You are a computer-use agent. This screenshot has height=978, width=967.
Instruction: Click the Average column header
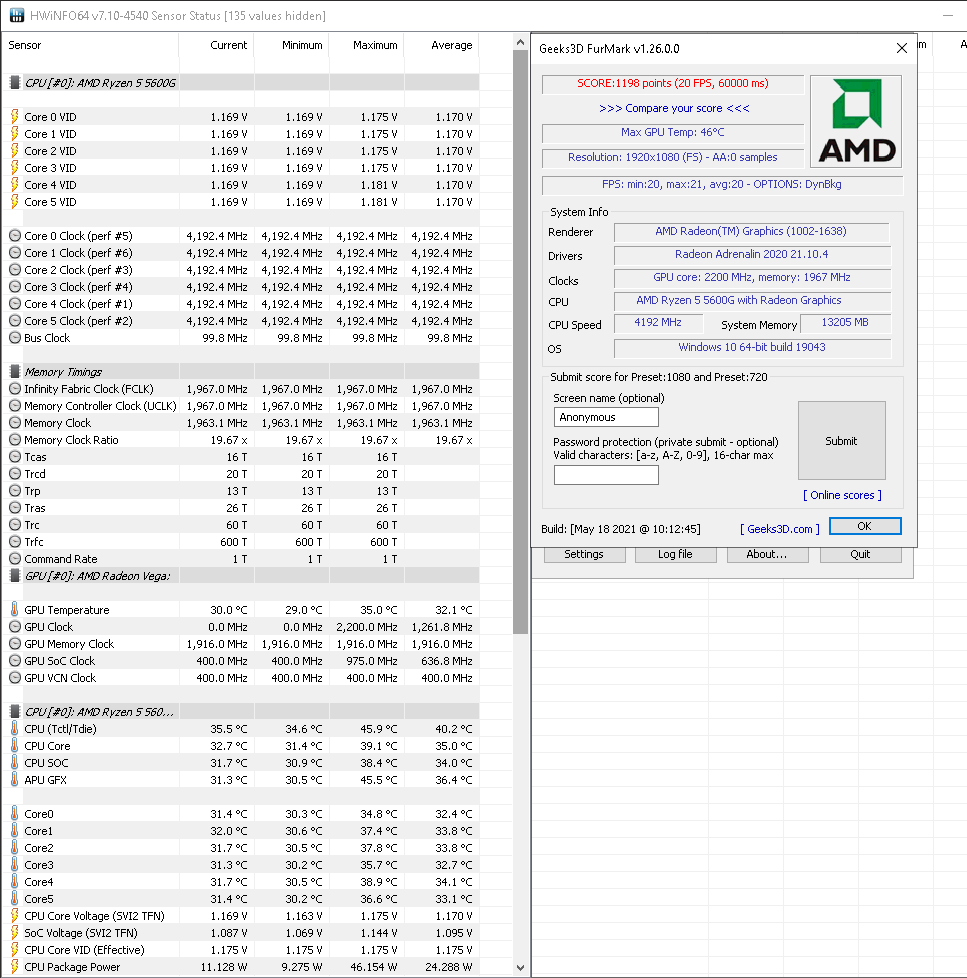[452, 45]
